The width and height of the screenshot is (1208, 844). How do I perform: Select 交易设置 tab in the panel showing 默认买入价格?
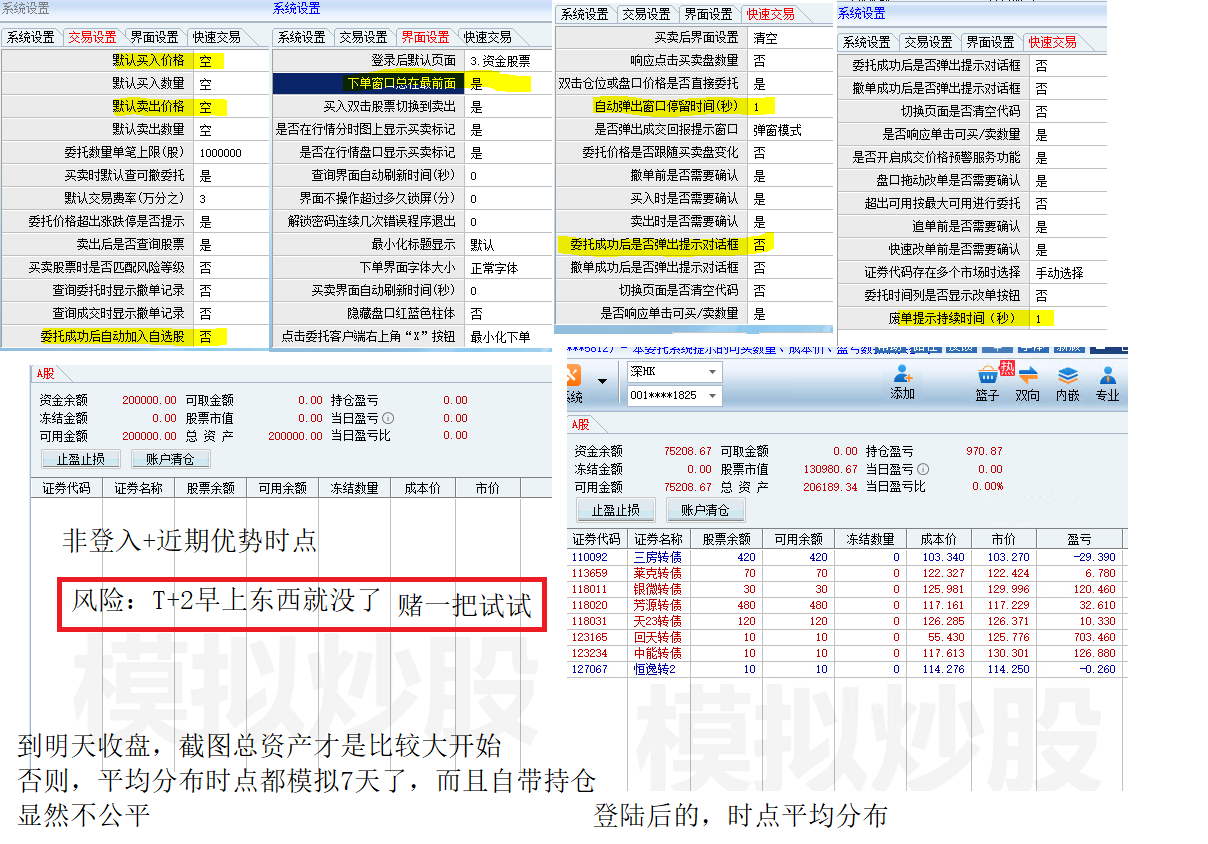point(92,37)
